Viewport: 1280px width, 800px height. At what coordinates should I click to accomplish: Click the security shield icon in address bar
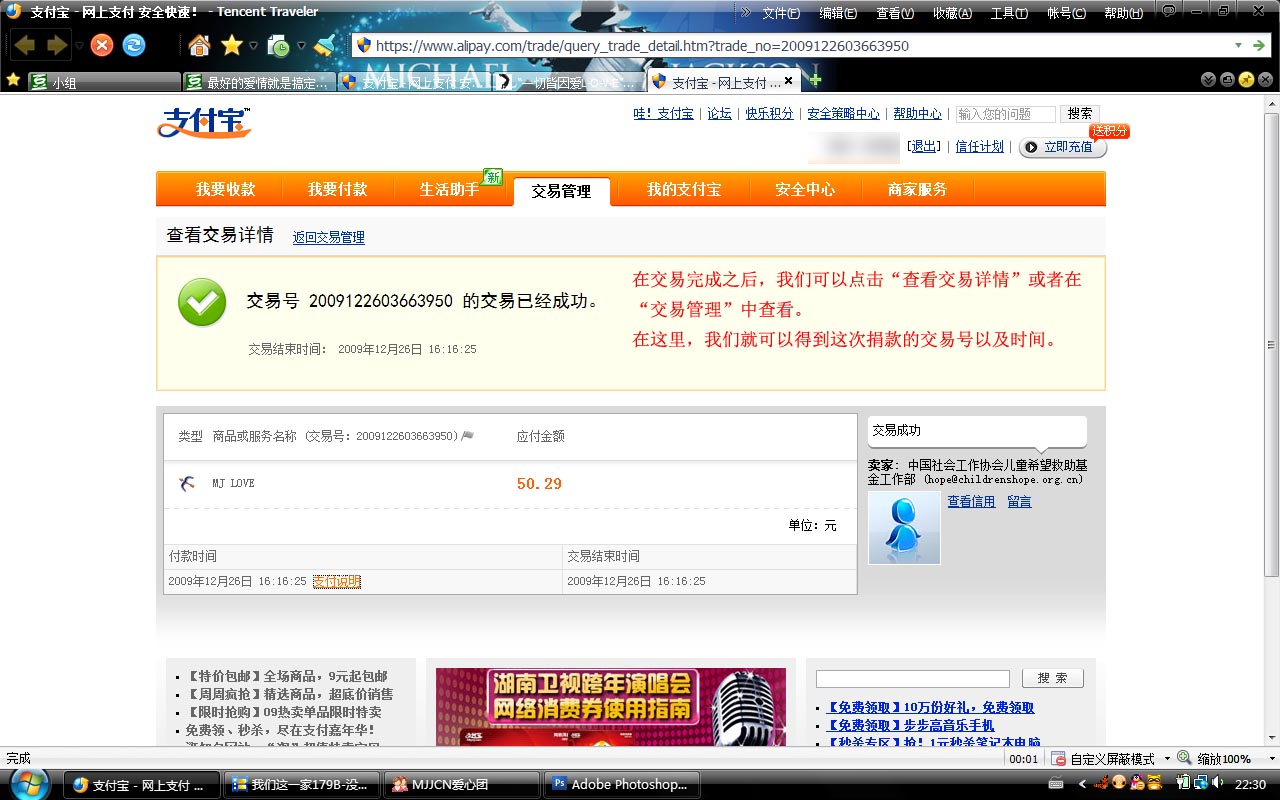click(366, 45)
